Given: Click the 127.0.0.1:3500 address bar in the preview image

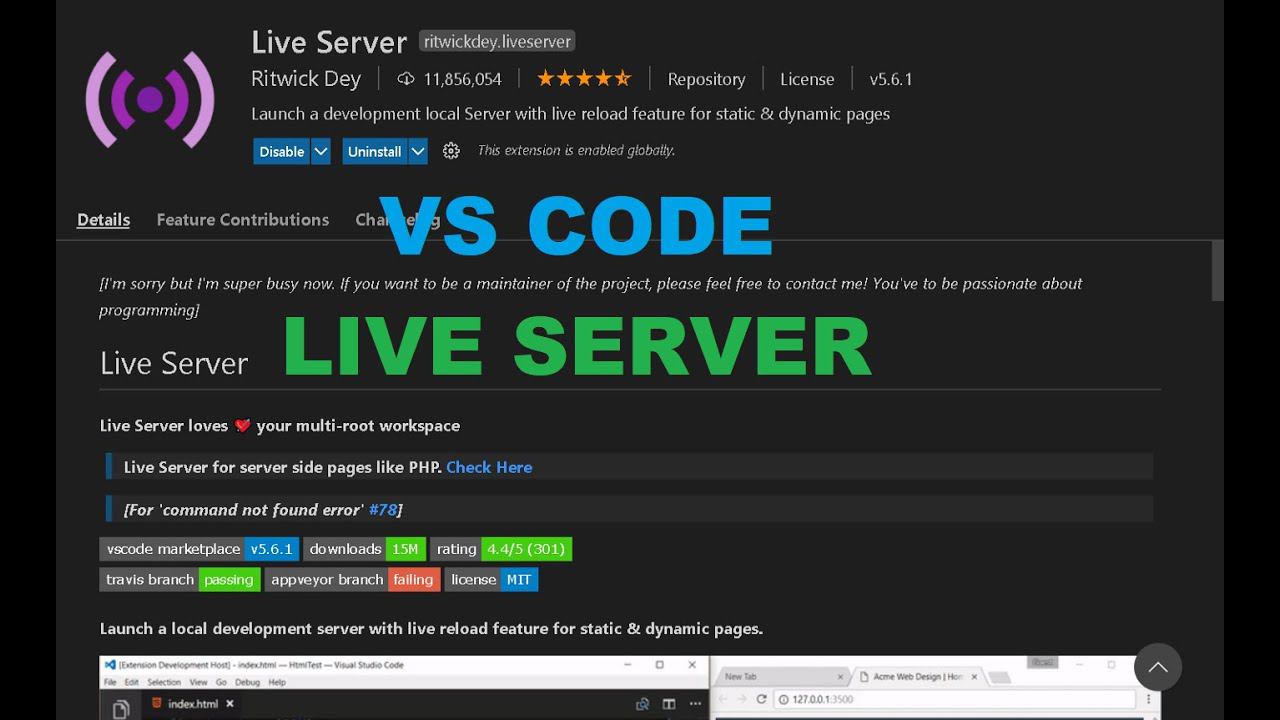Looking at the screenshot, I should (955, 700).
